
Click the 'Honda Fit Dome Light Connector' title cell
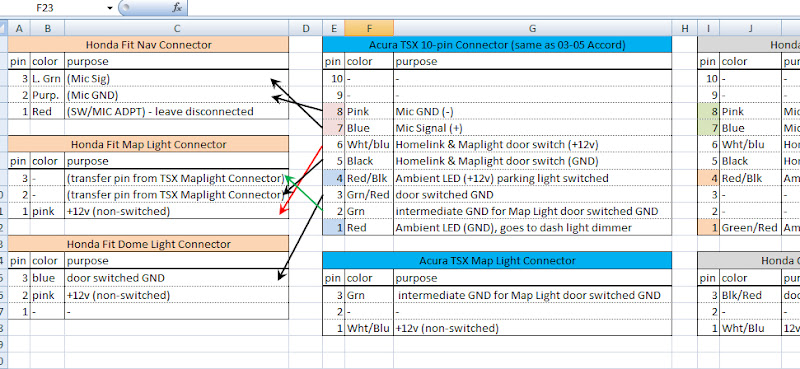(x=148, y=244)
